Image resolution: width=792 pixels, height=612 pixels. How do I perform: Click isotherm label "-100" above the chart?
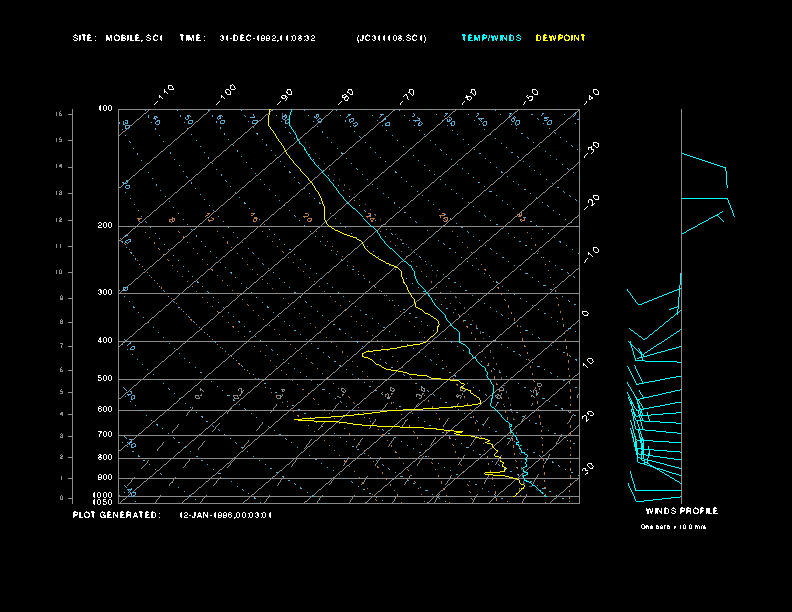(x=226, y=95)
